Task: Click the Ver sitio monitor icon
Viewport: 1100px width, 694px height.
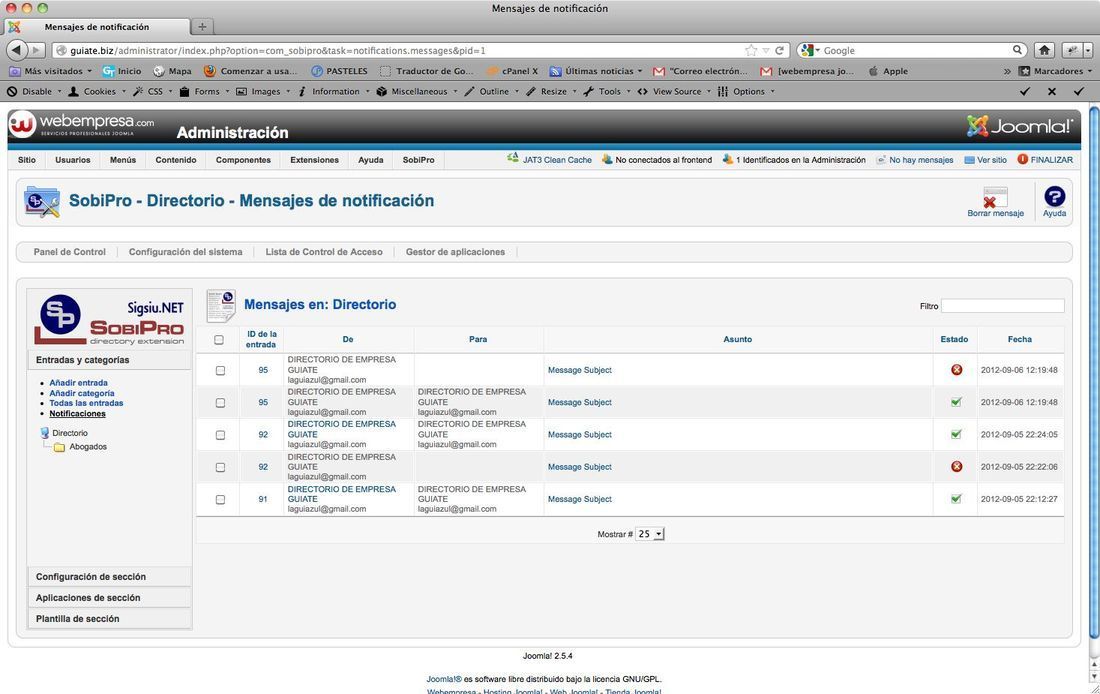Action: point(970,160)
